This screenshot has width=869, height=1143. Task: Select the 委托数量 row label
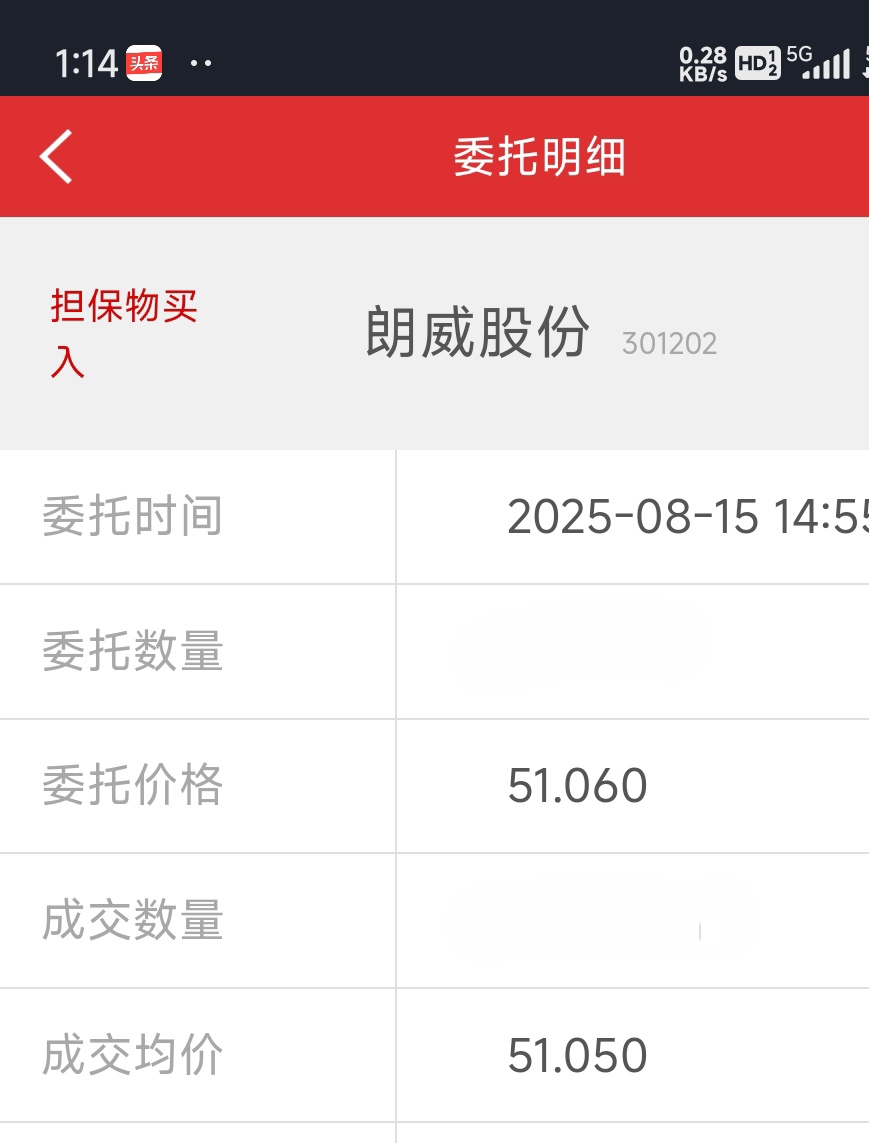[133, 651]
